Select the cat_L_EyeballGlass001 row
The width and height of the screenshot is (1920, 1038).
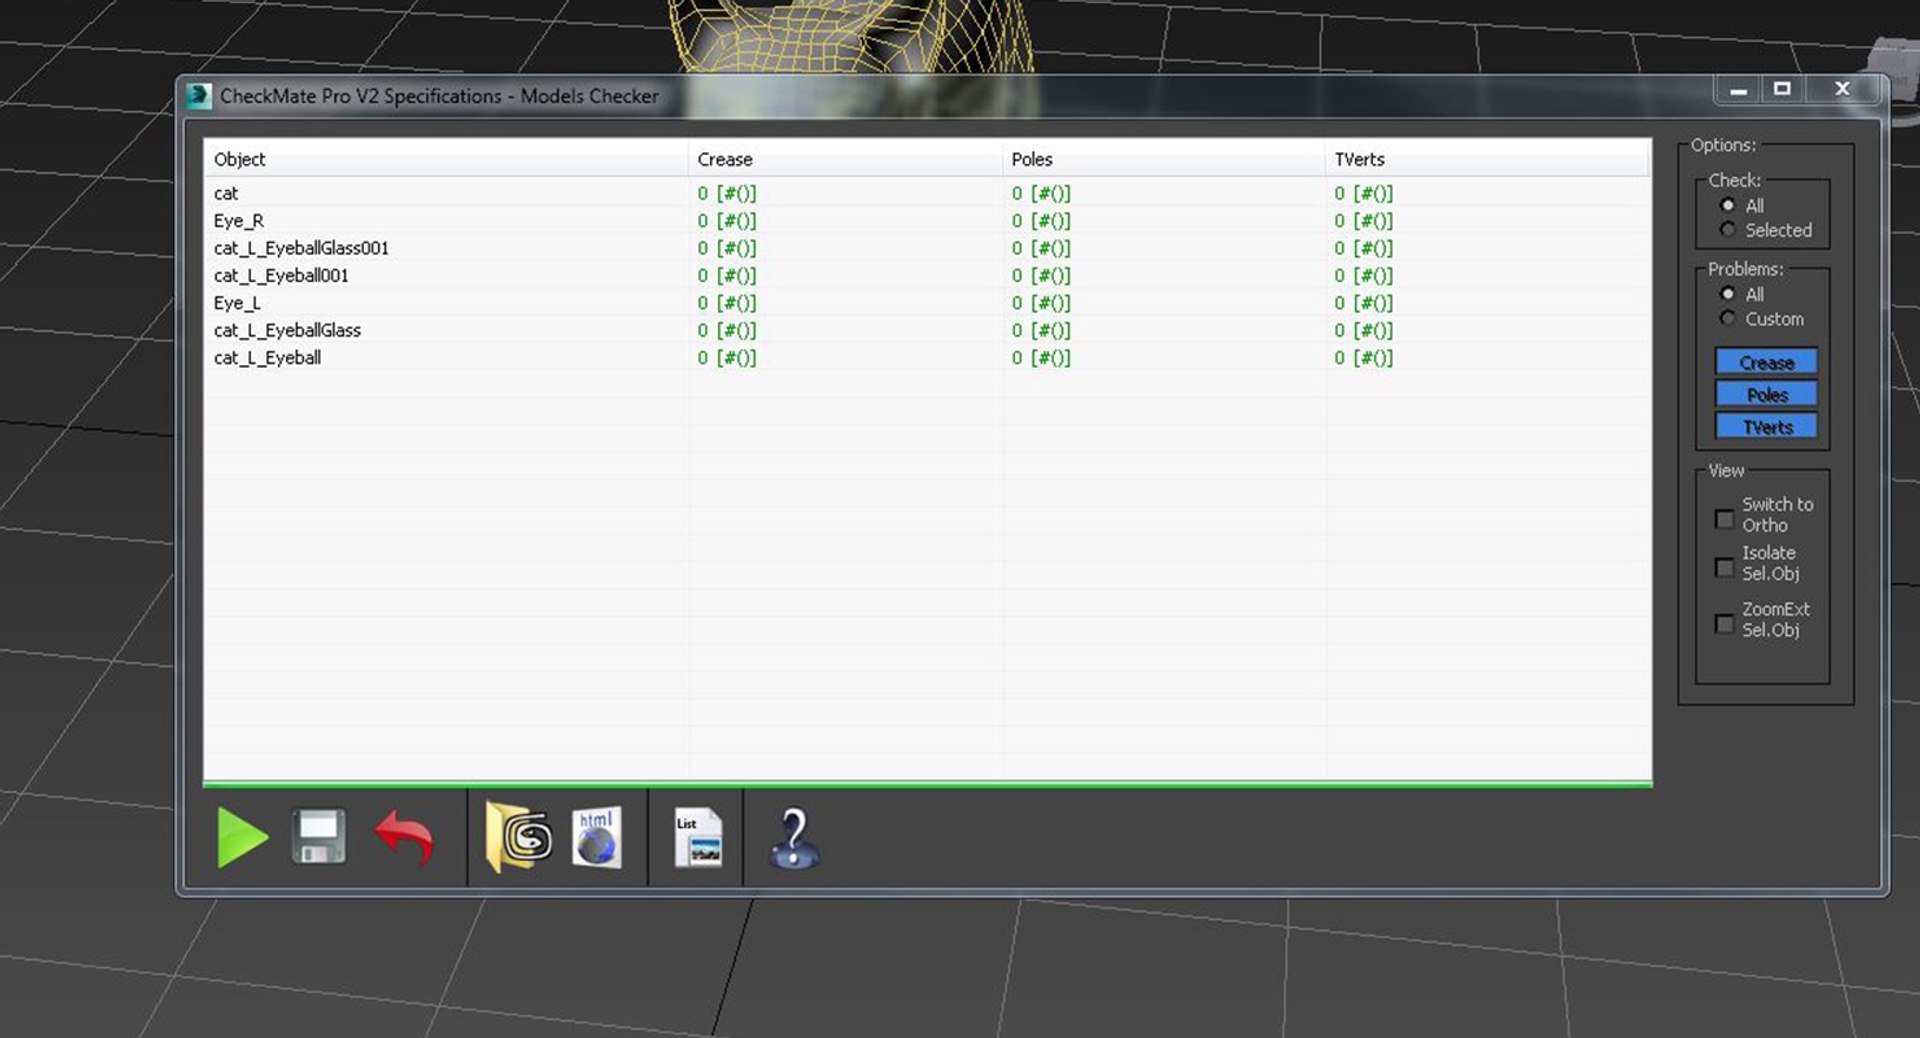pyautogui.click(x=926, y=248)
